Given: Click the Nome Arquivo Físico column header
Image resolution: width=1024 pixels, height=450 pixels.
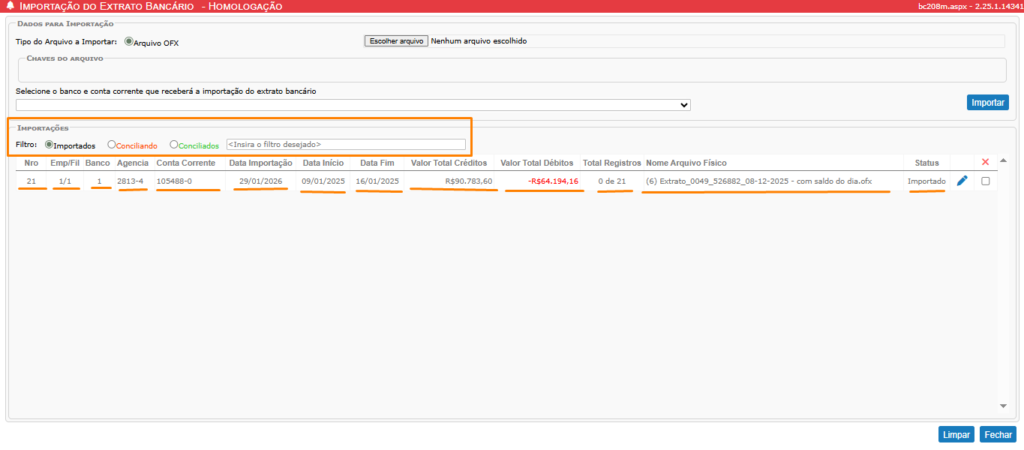Looking at the screenshot, I should [x=686, y=162].
